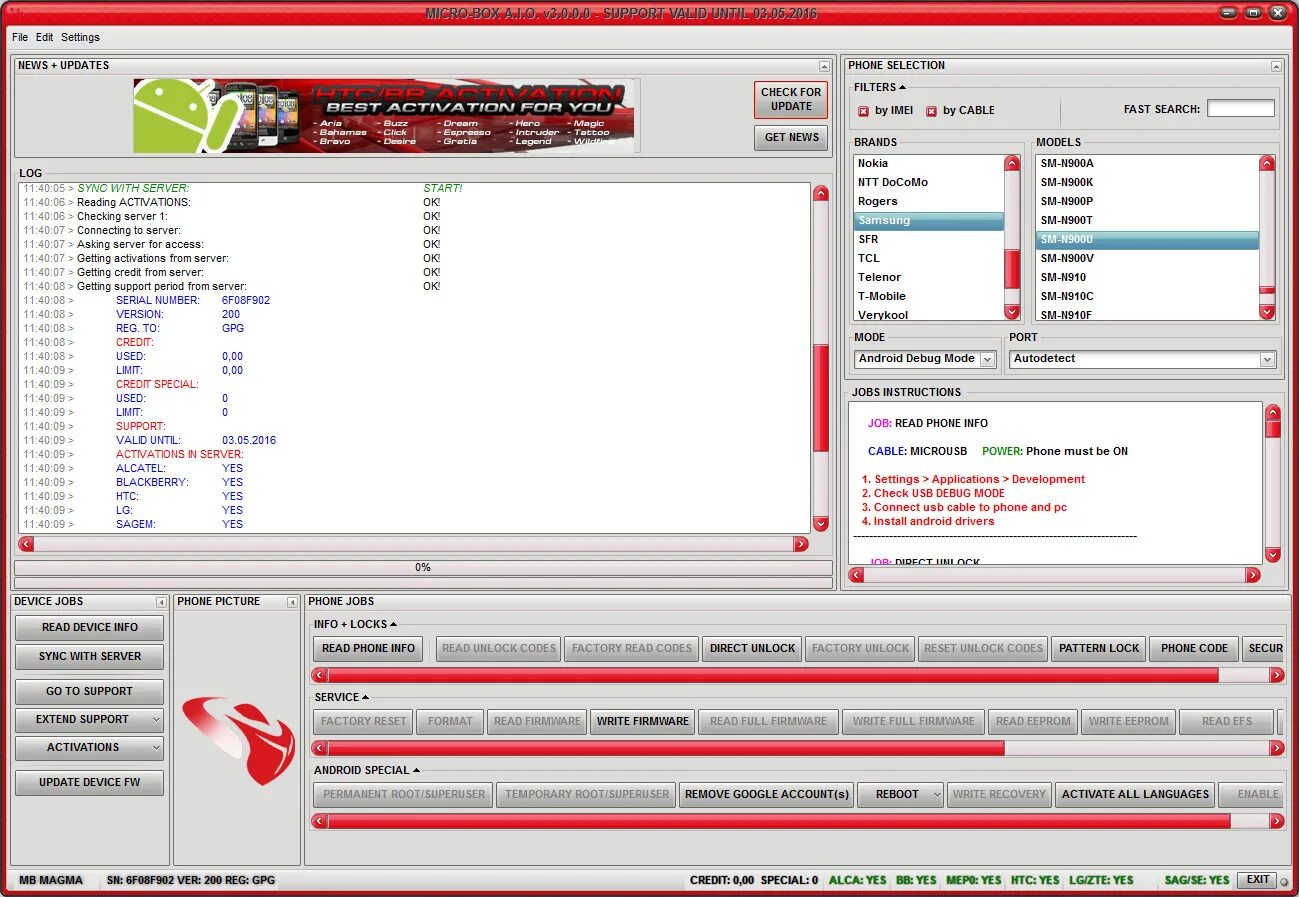Click Sync With Server button

[x=90, y=657]
